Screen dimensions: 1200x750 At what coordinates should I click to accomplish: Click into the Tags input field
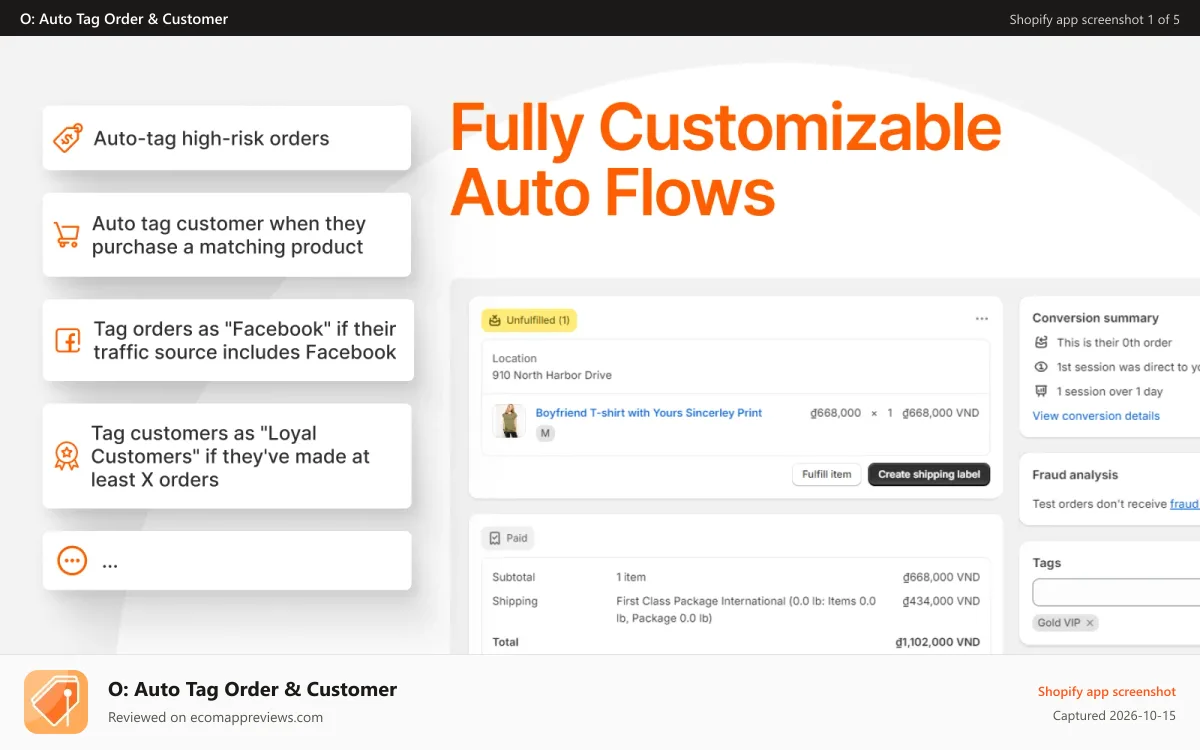[1116, 592]
